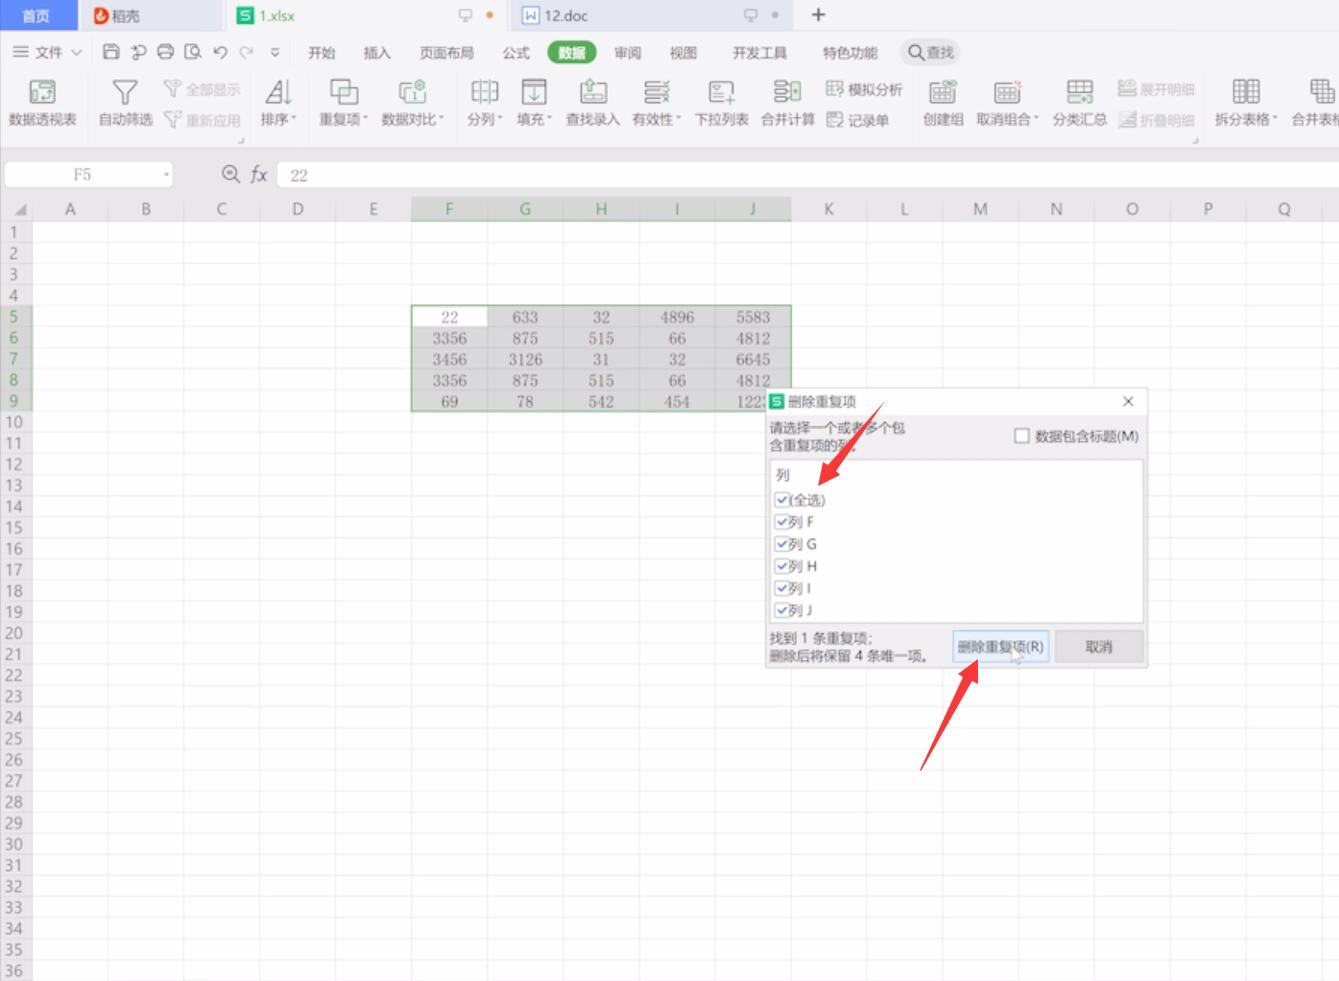
Task: Switch to the 页面布局 ribbon tab
Action: [x=446, y=53]
